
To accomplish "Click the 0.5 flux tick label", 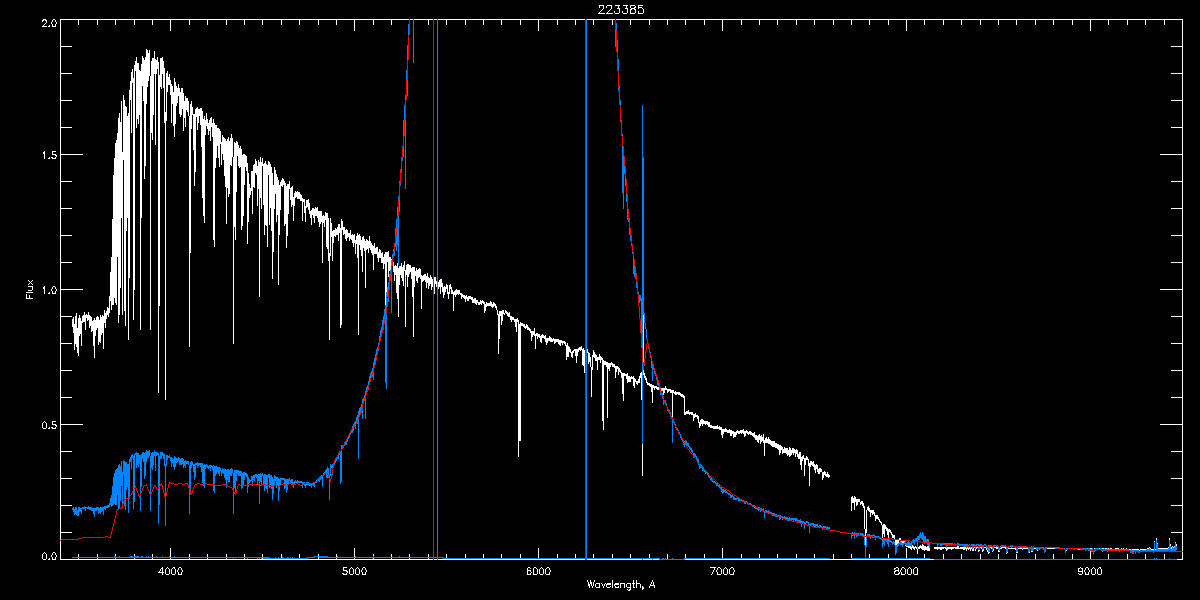I will coord(47,424).
